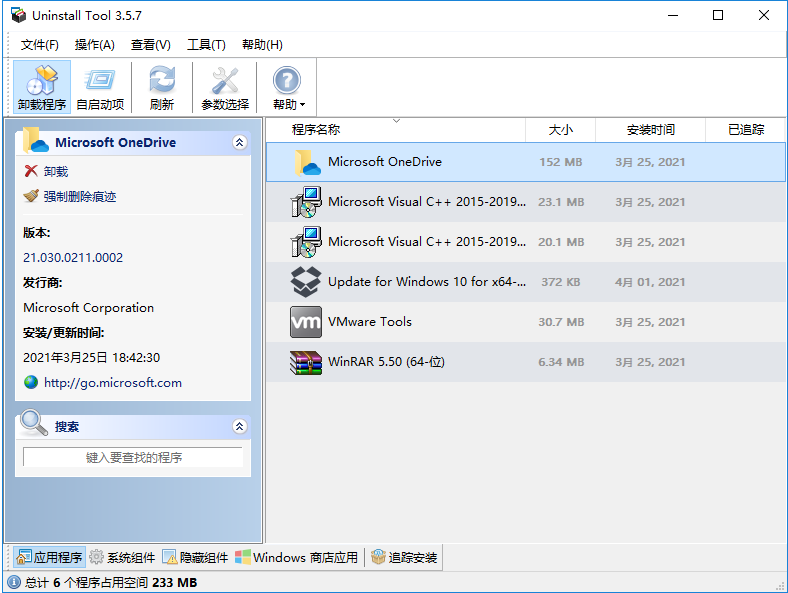Click the Update for Windows 10 icon
This screenshot has width=788, height=593.
306,282
